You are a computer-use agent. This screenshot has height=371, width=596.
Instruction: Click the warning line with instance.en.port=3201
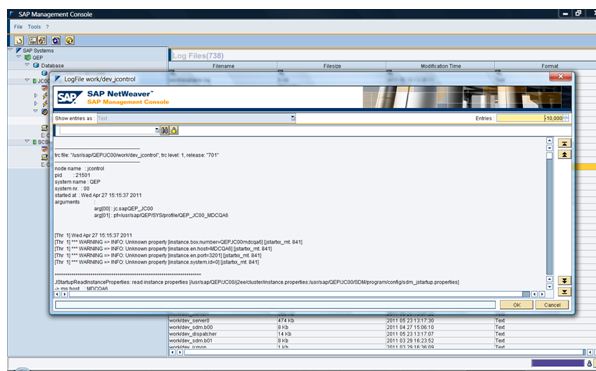tap(158, 255)
